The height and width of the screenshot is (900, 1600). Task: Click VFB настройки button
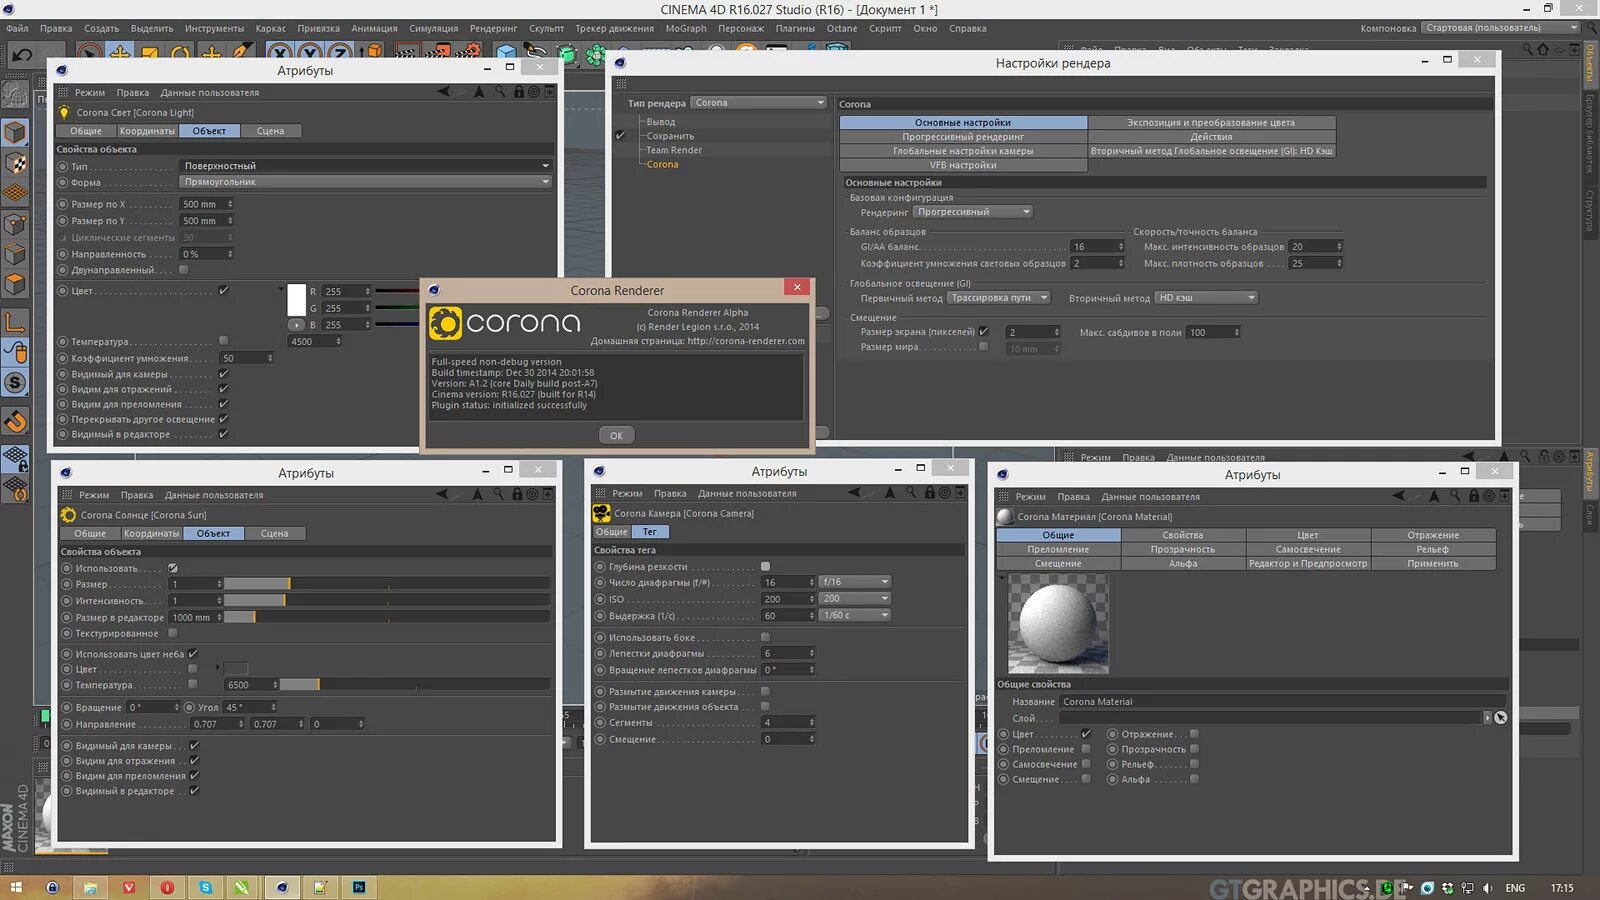pyautogui.click(x=963, y=165)
